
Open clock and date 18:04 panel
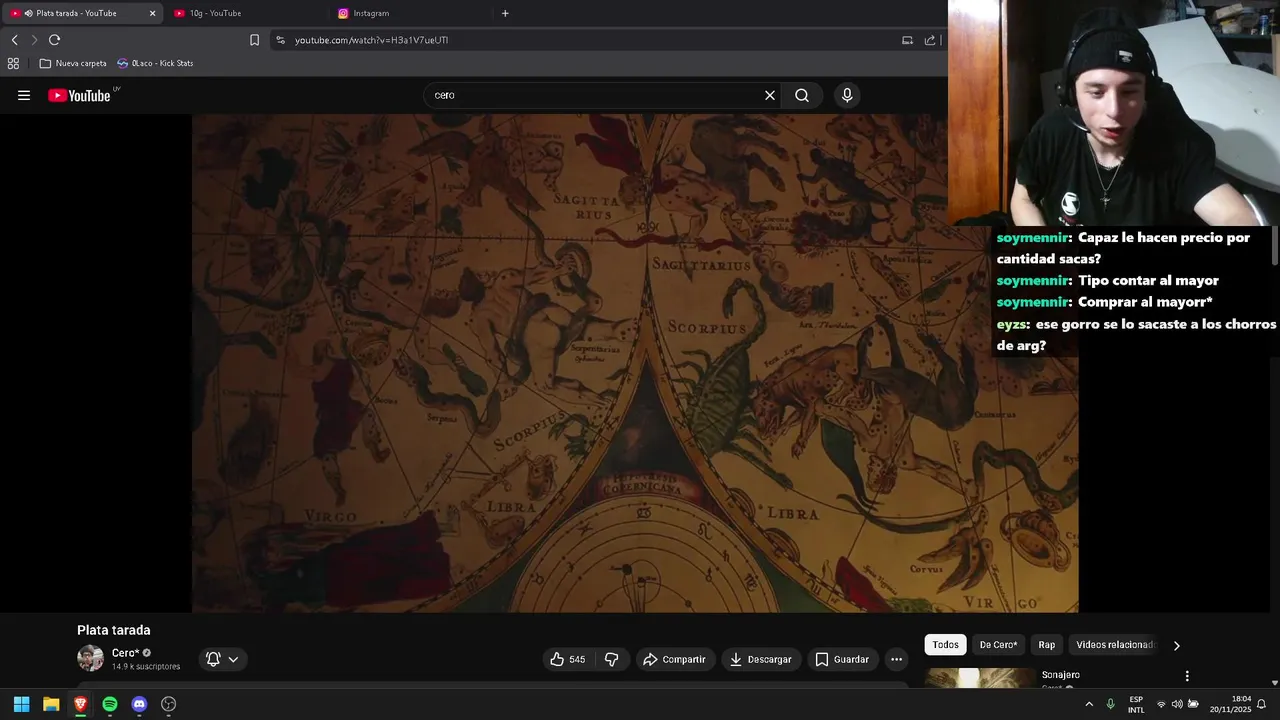[1230, 704]
